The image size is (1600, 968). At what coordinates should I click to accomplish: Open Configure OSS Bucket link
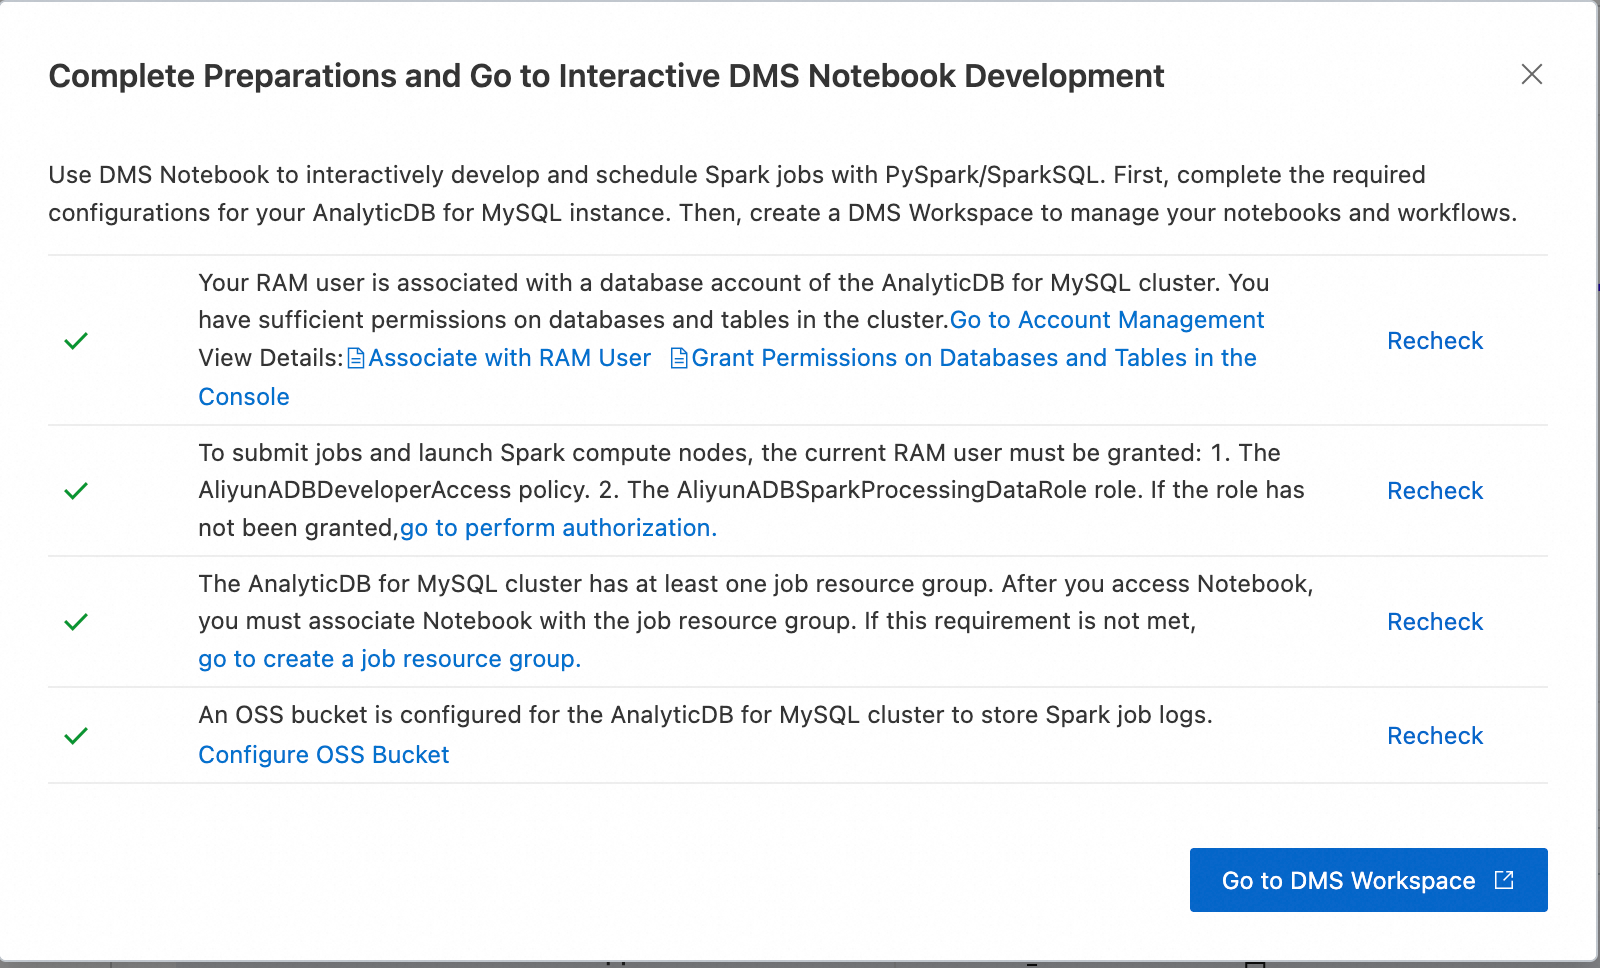pyautogui.click(x=323, y=755)
